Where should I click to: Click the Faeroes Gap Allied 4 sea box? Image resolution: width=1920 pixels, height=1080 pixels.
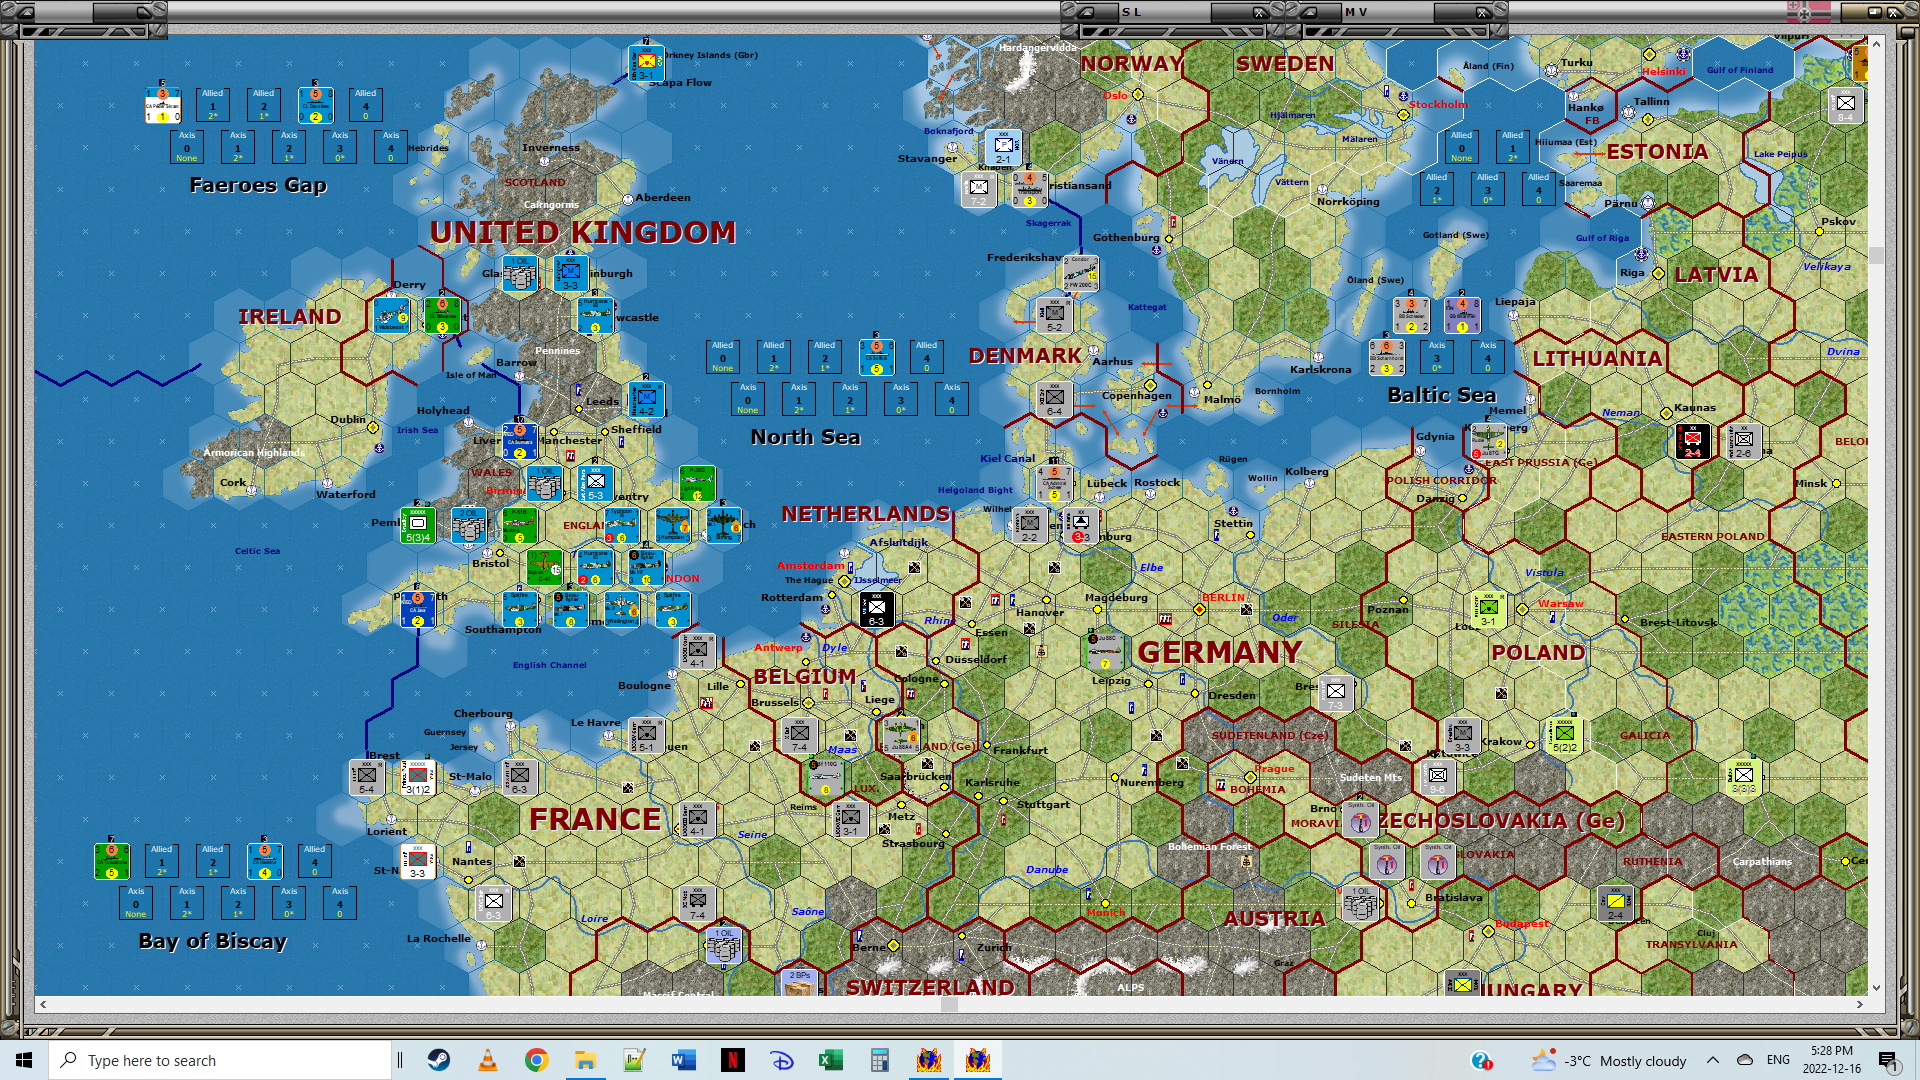pos(366,105)
